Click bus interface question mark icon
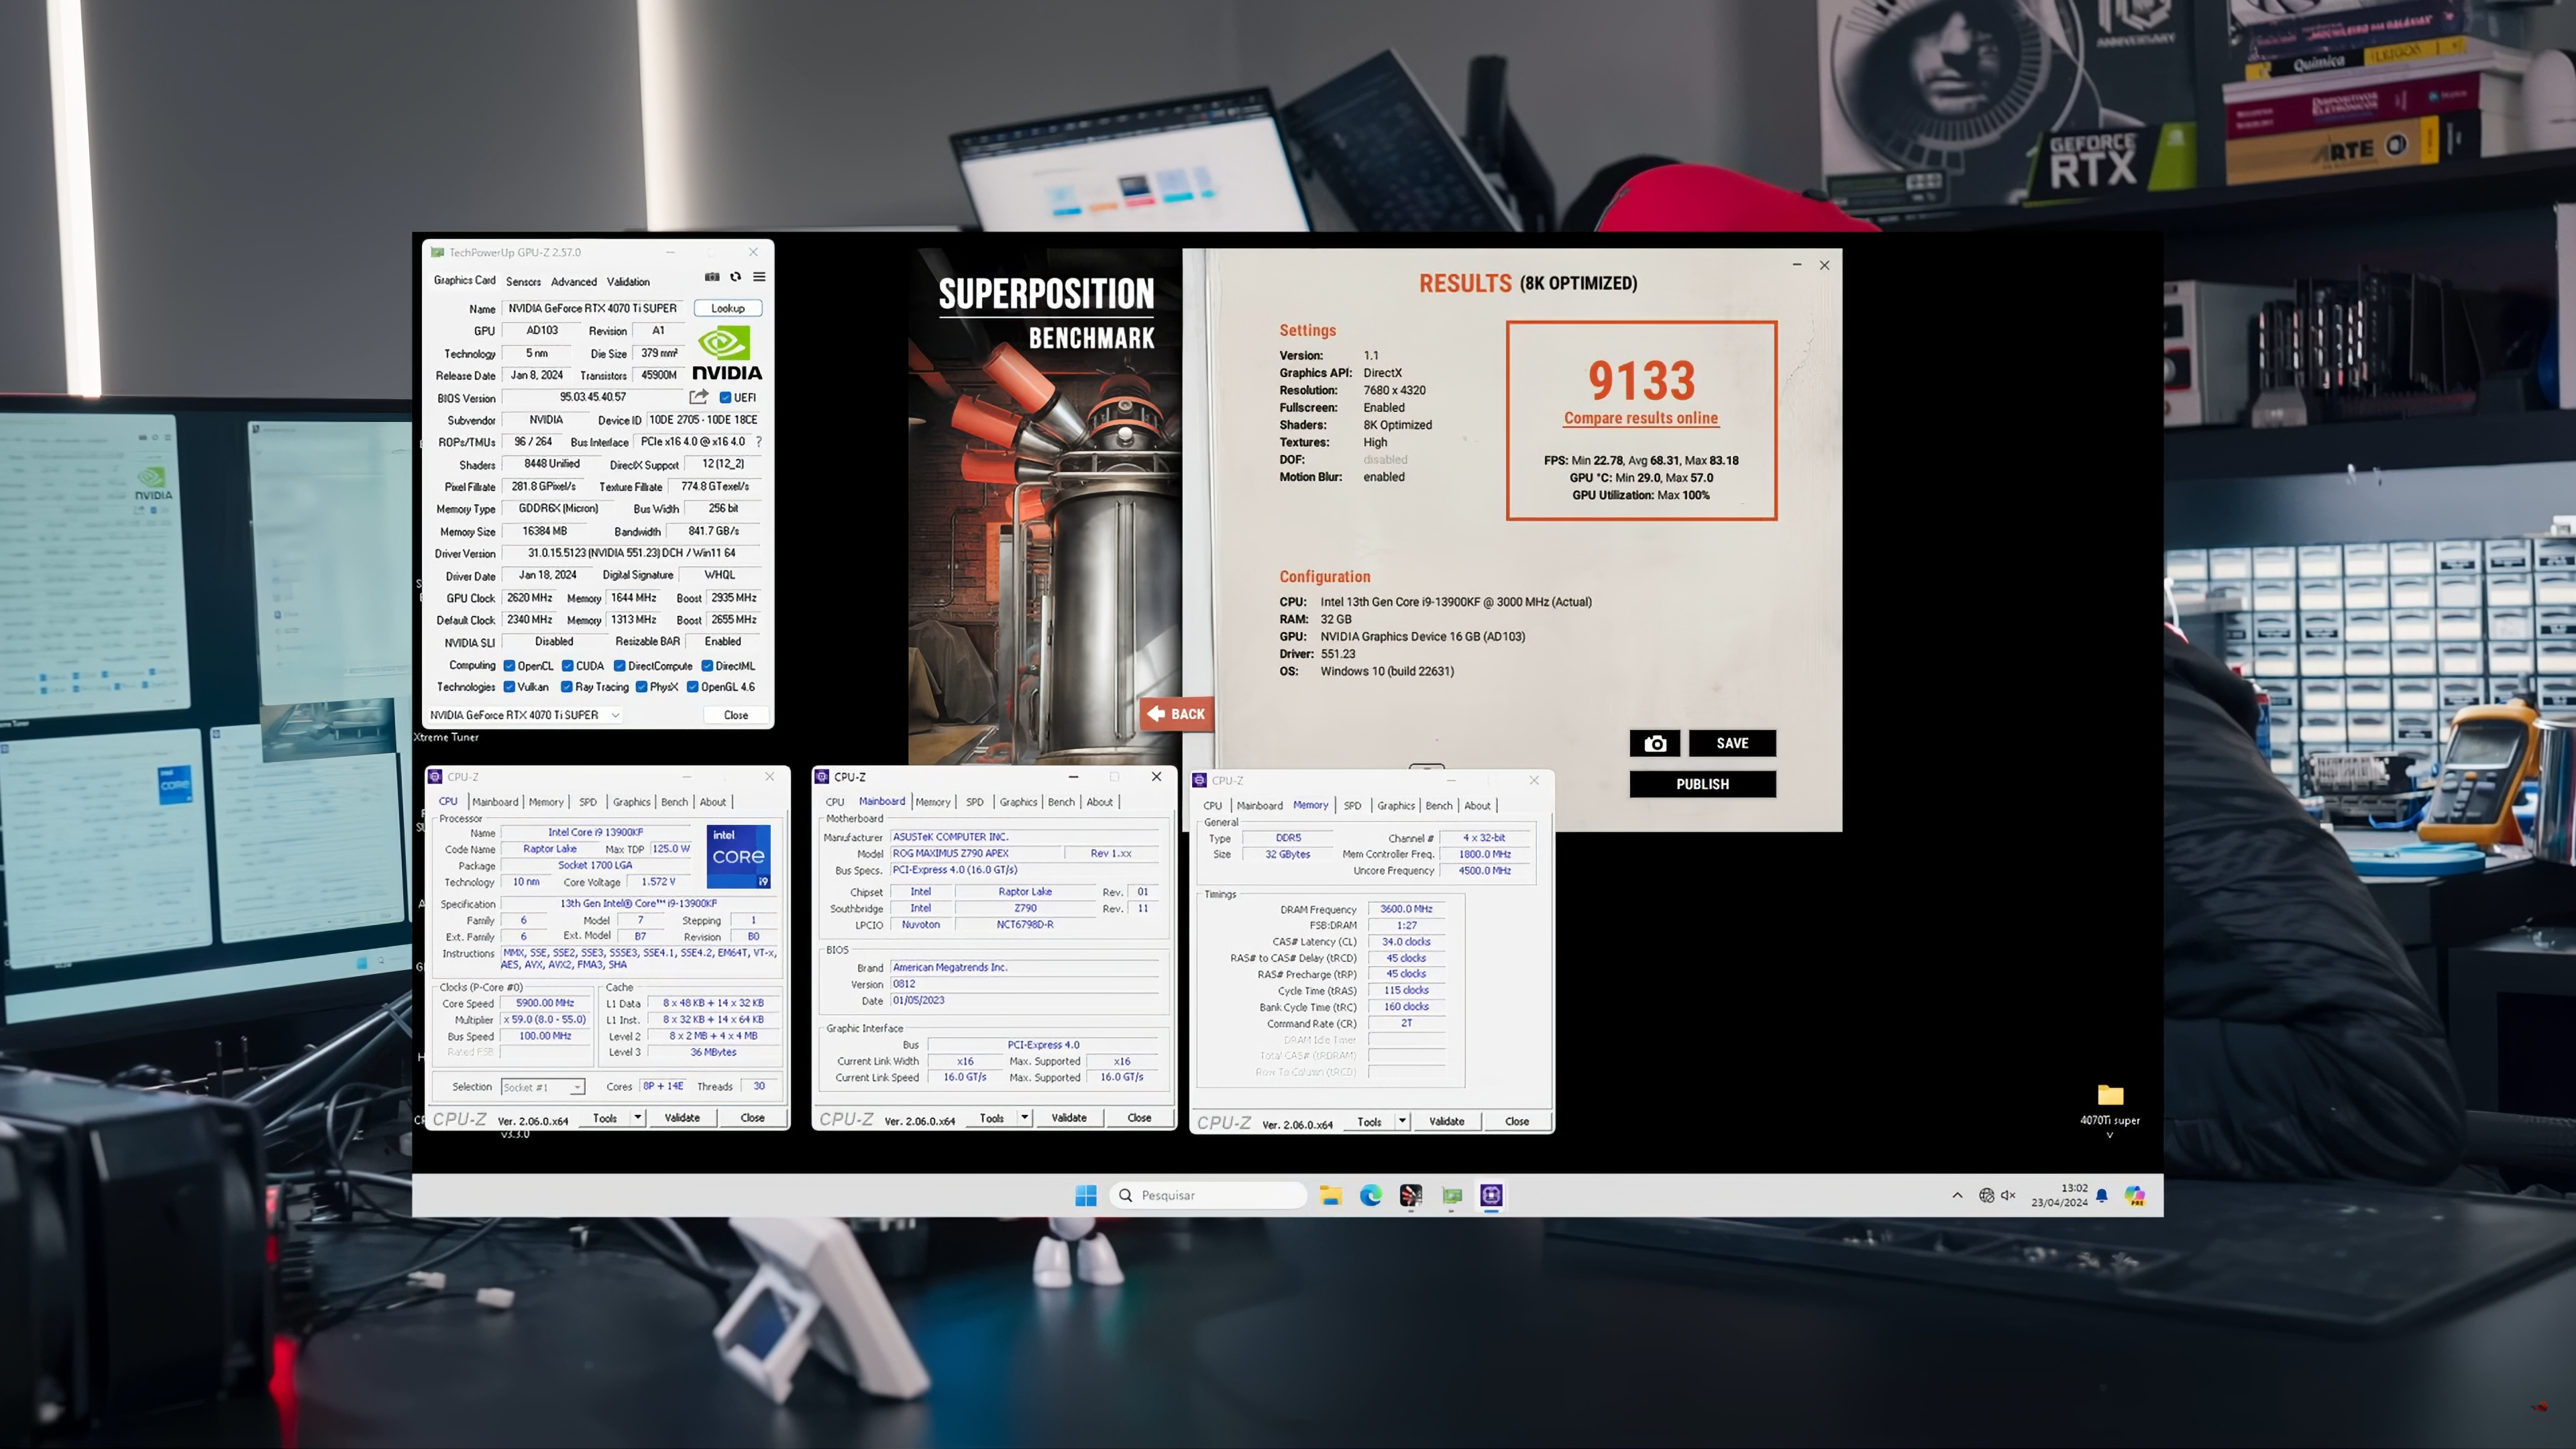Viewport: 2576px width, 1449px height. pyautogui.click(x=759, y=442)
